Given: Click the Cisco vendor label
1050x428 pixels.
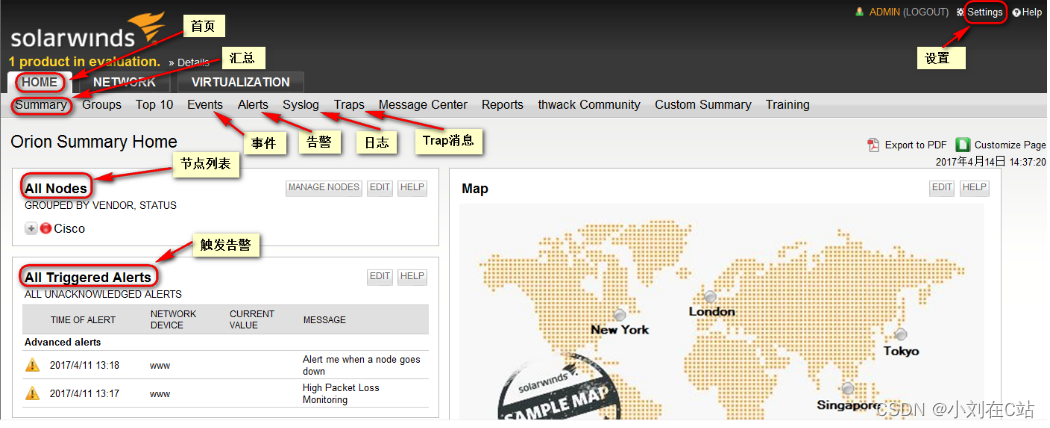Looking at the screenshot, I should [70, 228].
